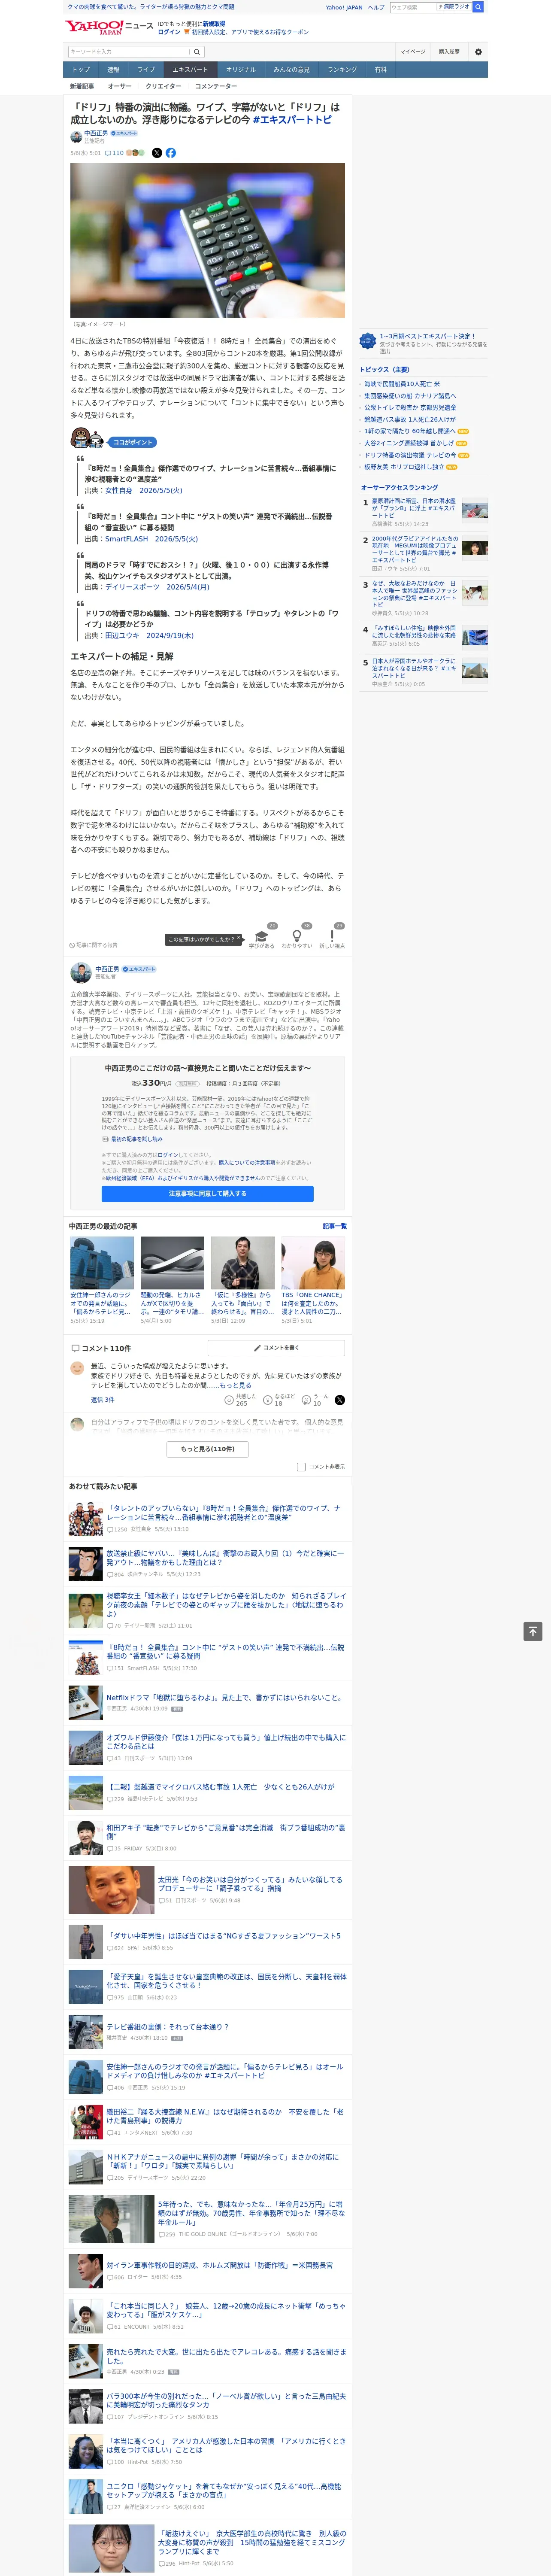Click 最初の記事を試し読み trial read link
The image size is (551, 2576).
(x=132, y=1139)
